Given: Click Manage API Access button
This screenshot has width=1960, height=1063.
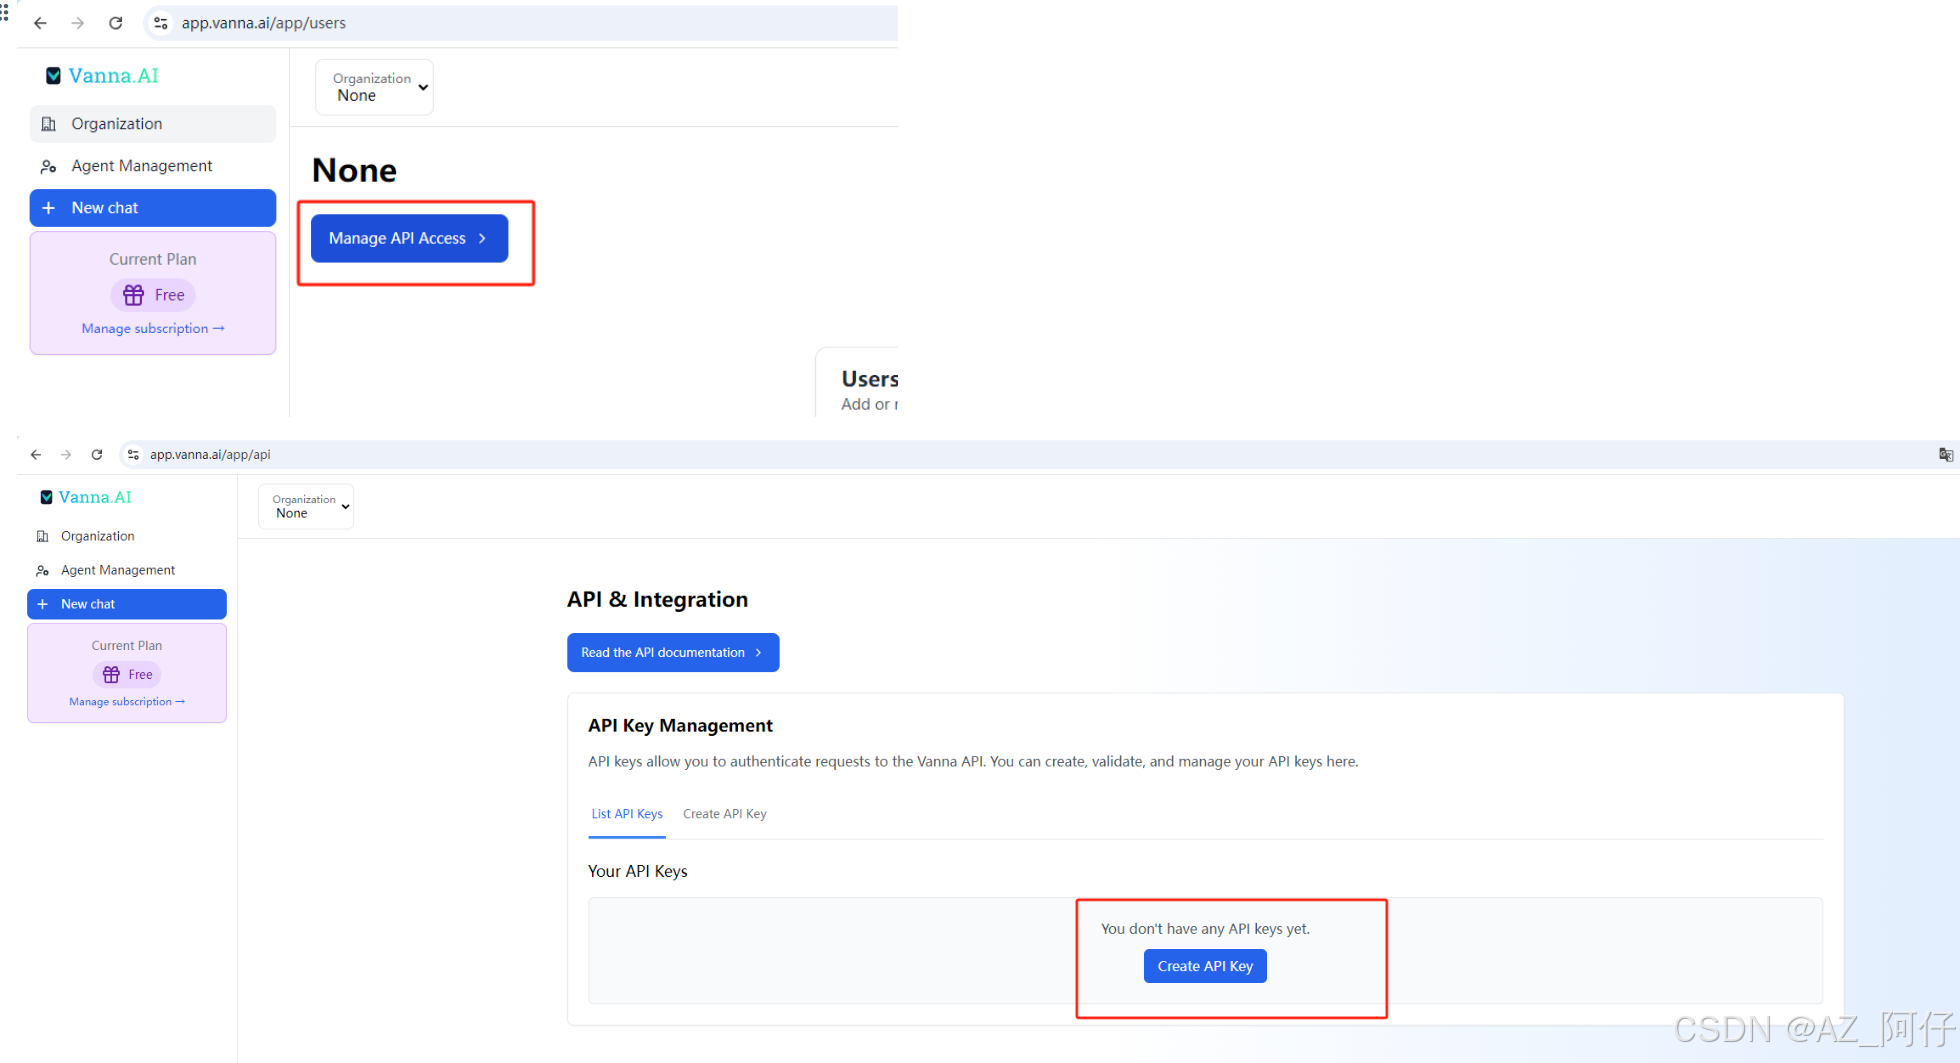Looking at the screenshot, I should pyautogui.click(x=409, y=238).
